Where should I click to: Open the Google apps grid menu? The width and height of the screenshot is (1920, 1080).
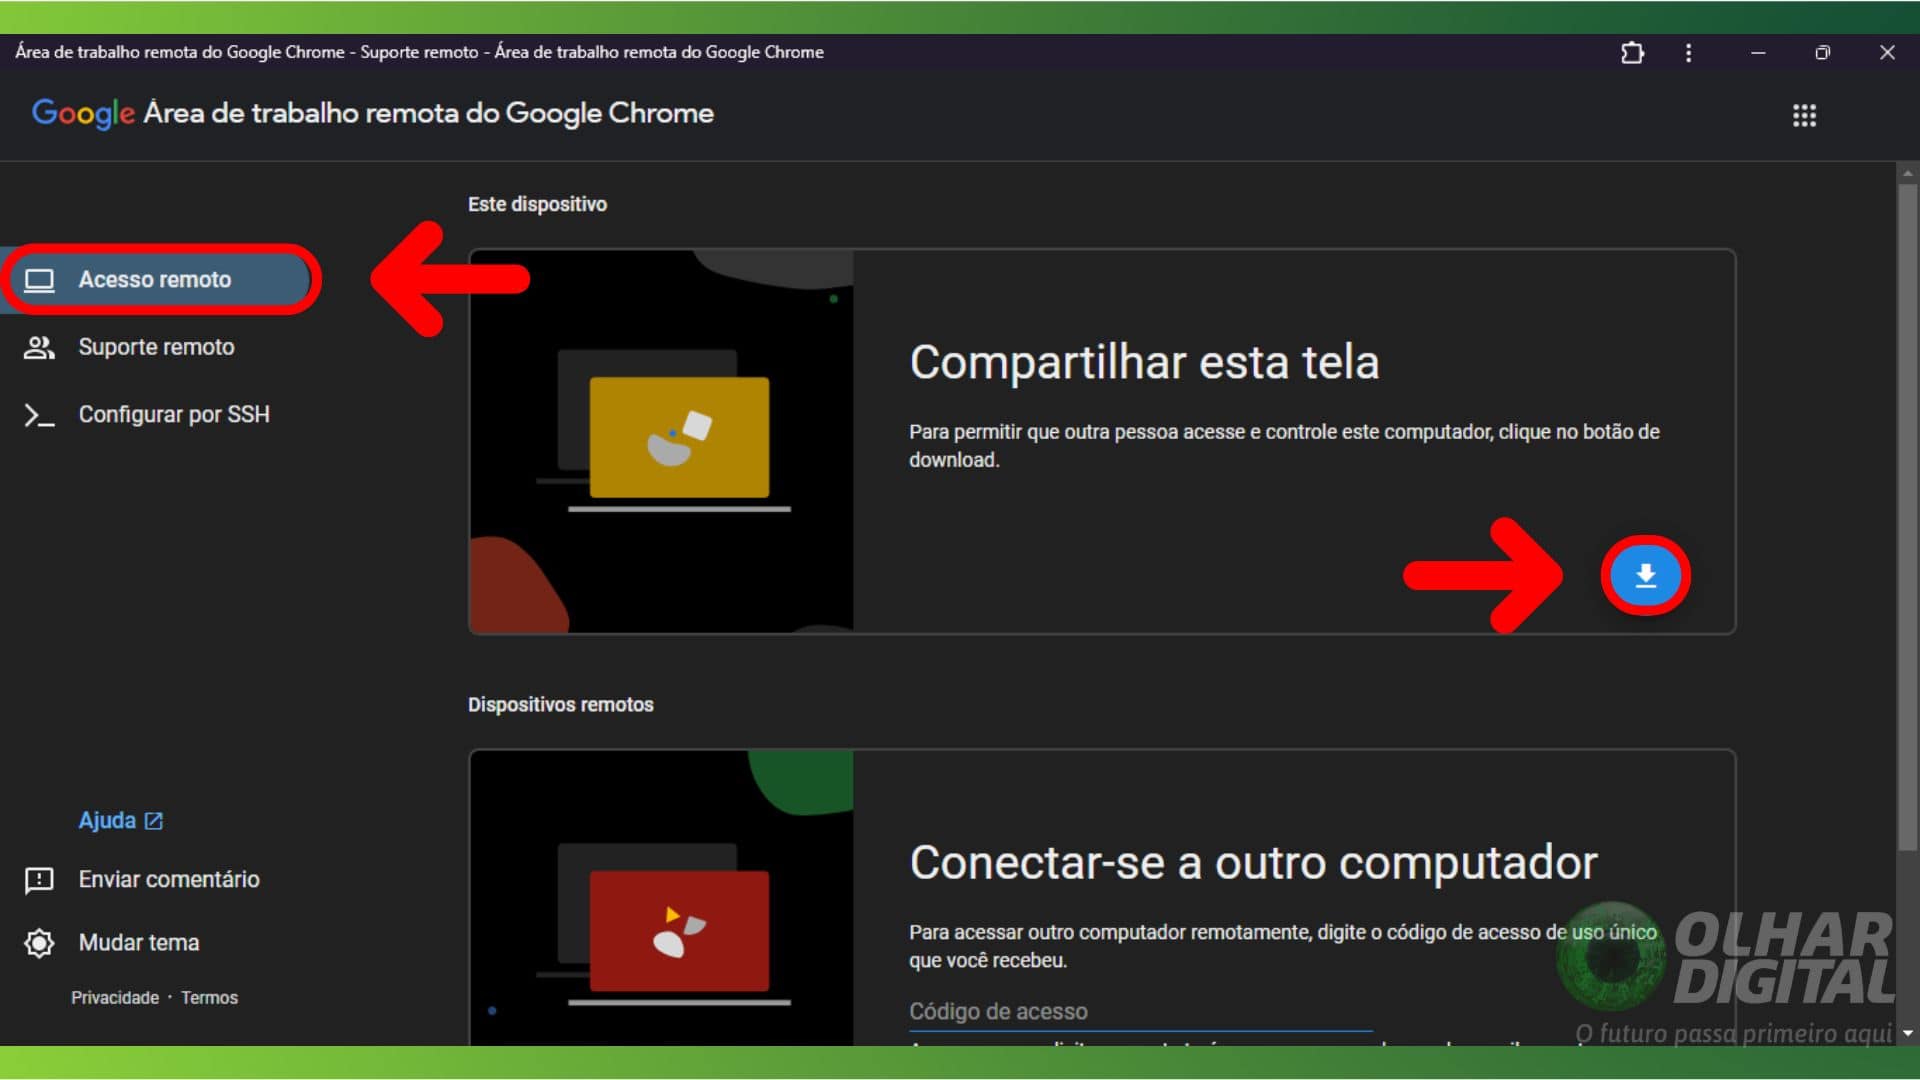click(x=1804, y=116)
